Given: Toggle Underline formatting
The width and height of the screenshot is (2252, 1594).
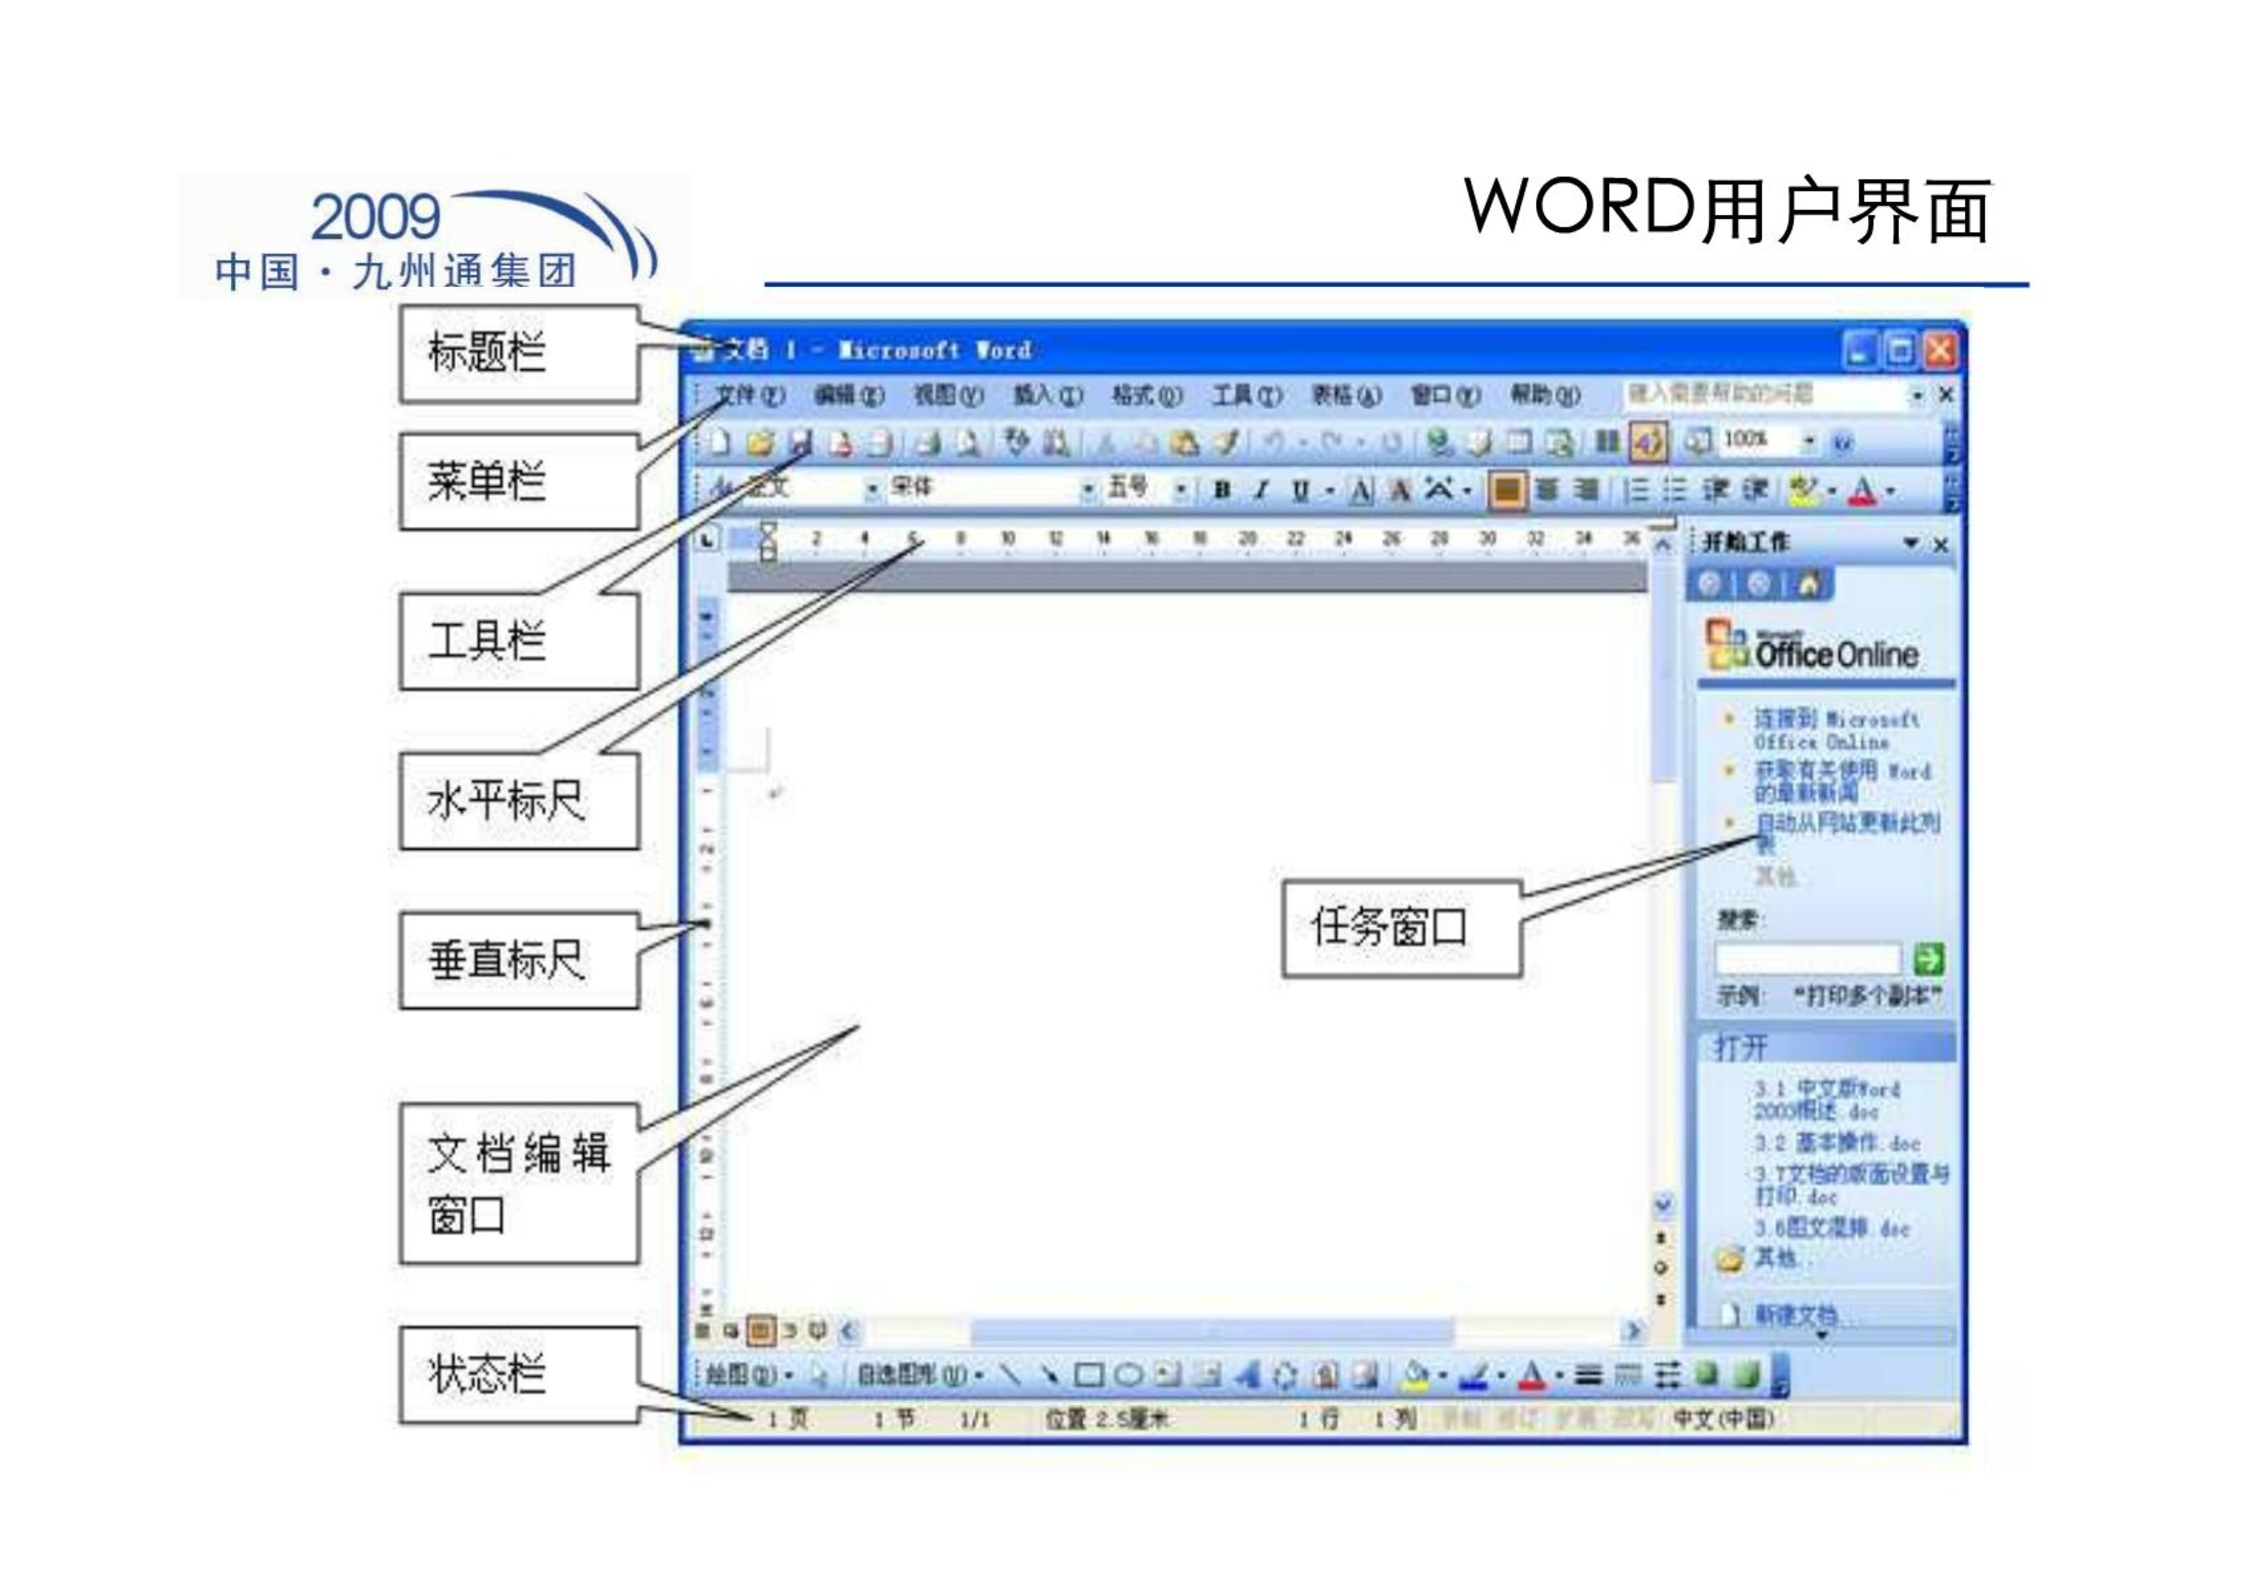Looking at the screenshot, I should [x=1300, y=490].
